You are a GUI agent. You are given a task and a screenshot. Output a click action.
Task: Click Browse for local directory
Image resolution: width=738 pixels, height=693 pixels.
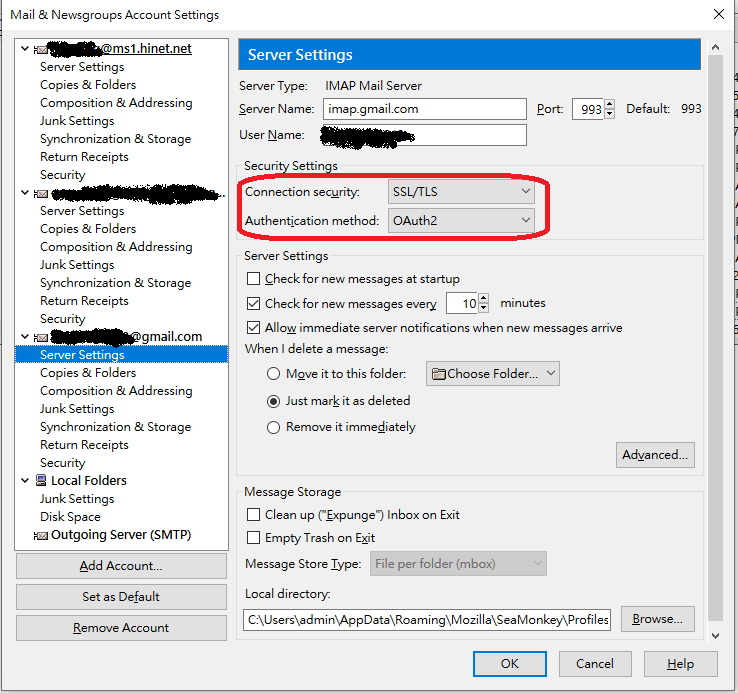(x=658, y=619)
